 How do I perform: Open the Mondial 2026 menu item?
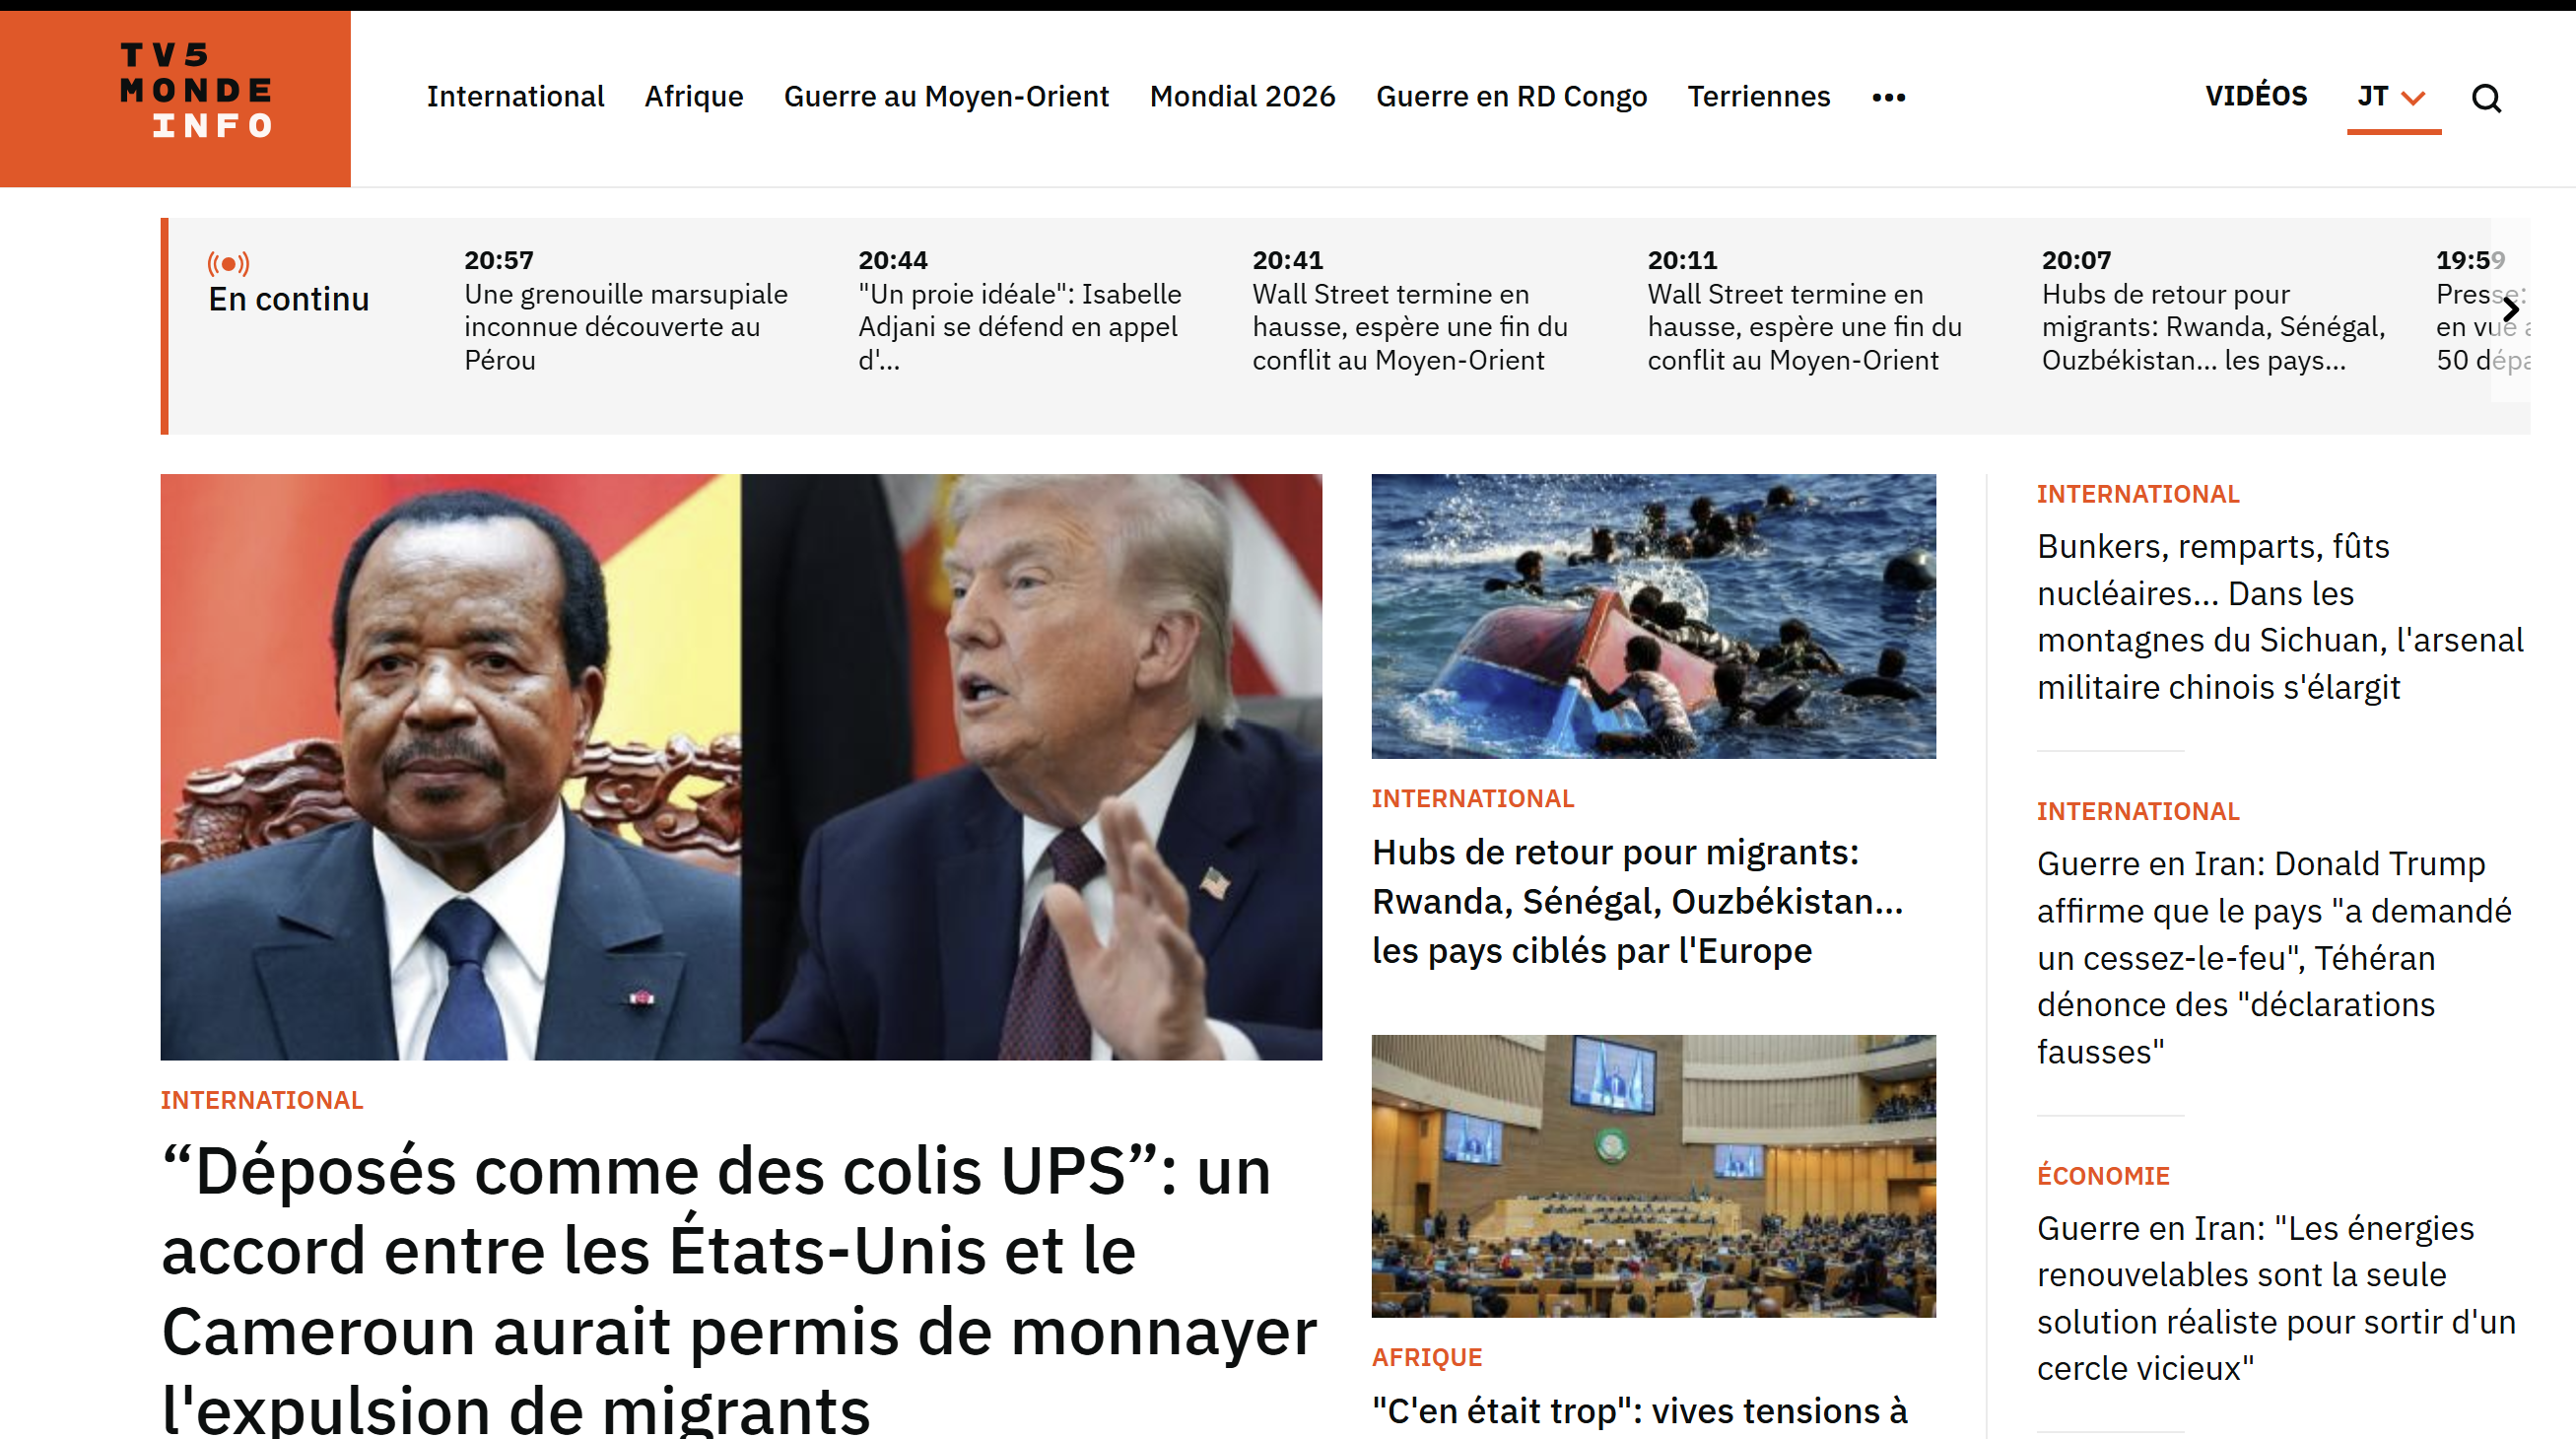pos(1242,96)
